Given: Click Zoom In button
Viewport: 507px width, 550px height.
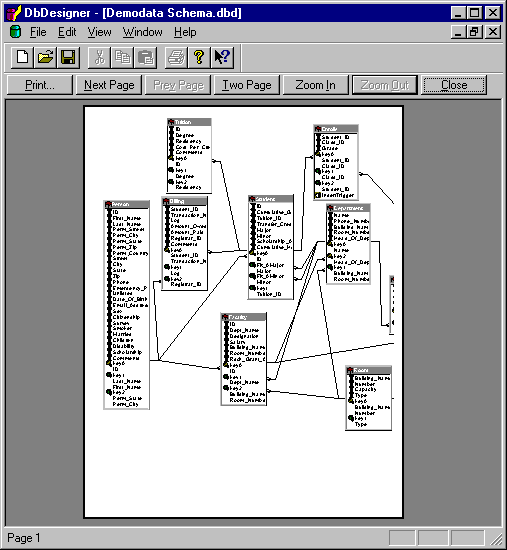Looking at the screenshot, I should pos(316,85).
